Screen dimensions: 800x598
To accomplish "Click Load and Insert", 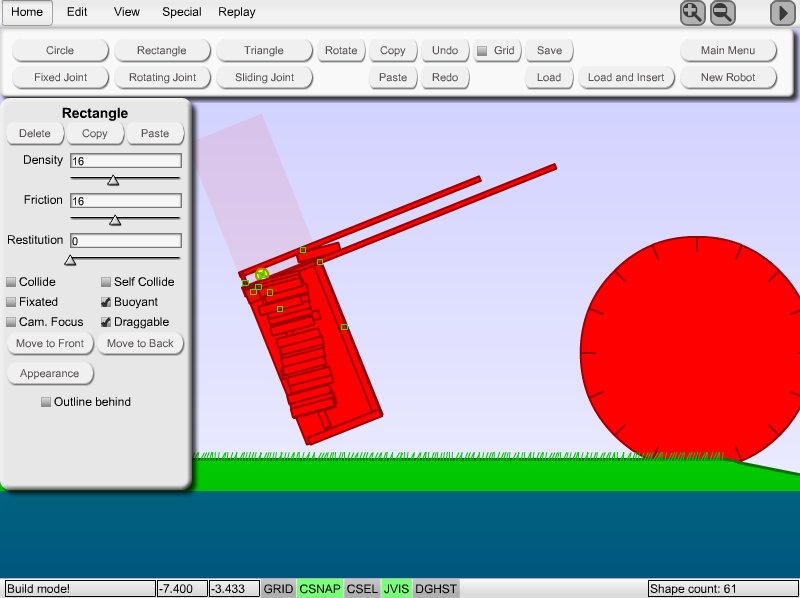I will tap(626, 78).
